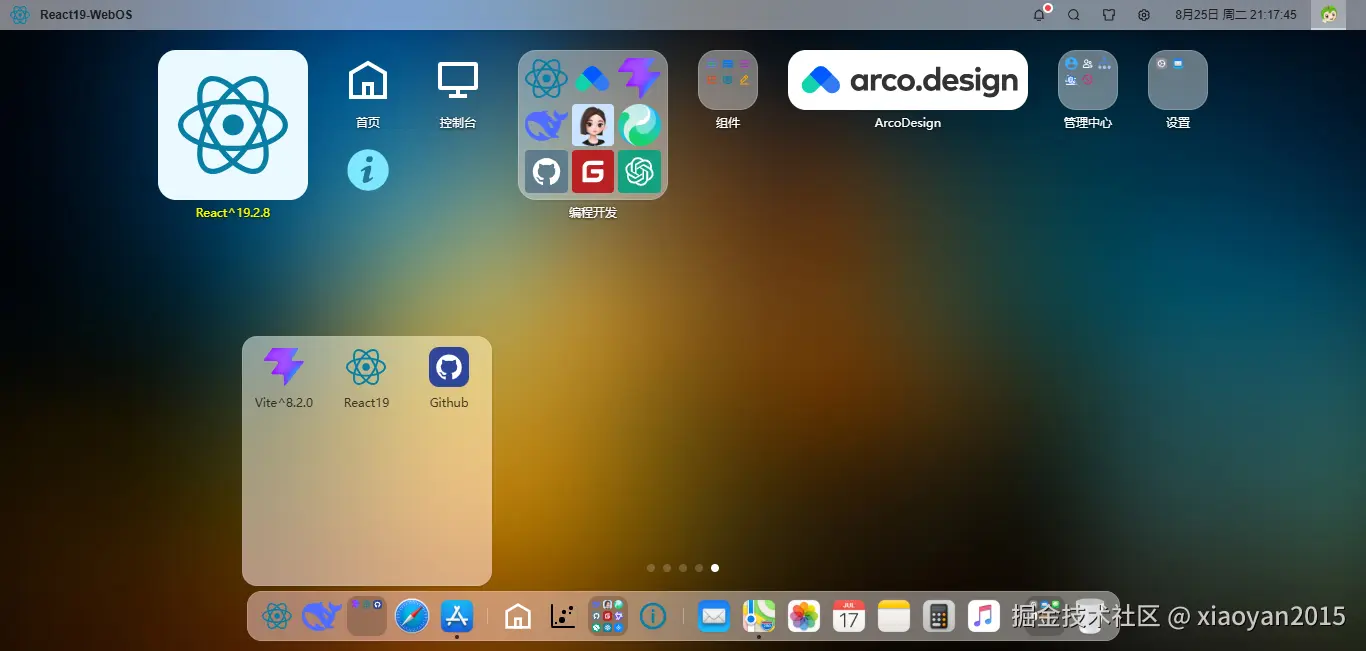
Task: Click the blue info circle desktop icon
Action: click(368, 170)
